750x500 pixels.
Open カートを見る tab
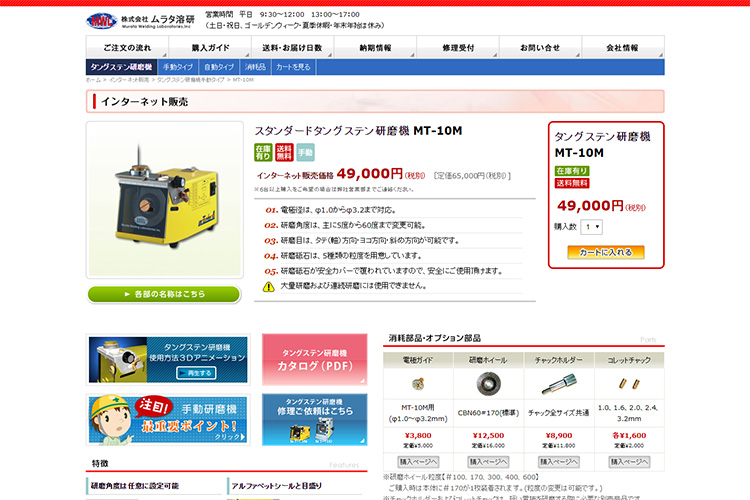coord(293,67)
